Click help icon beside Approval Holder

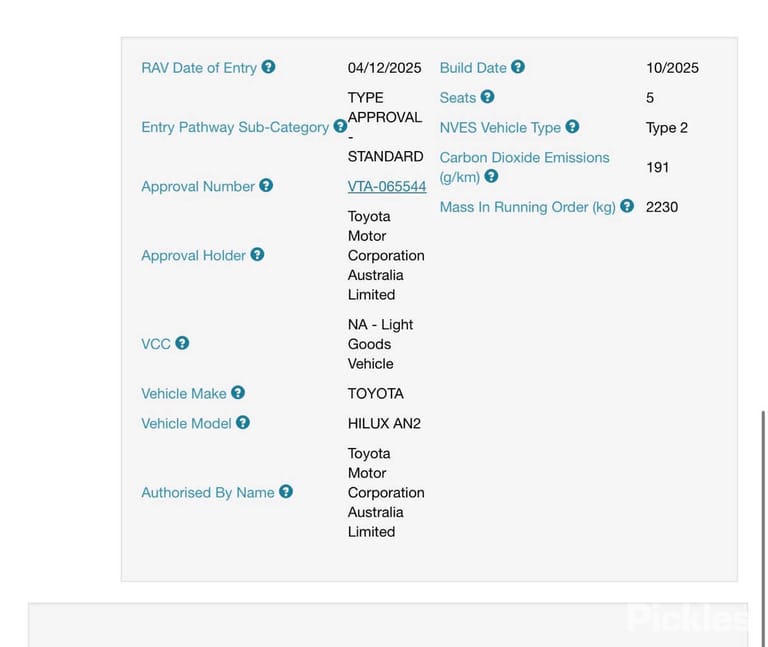[257, 254]
